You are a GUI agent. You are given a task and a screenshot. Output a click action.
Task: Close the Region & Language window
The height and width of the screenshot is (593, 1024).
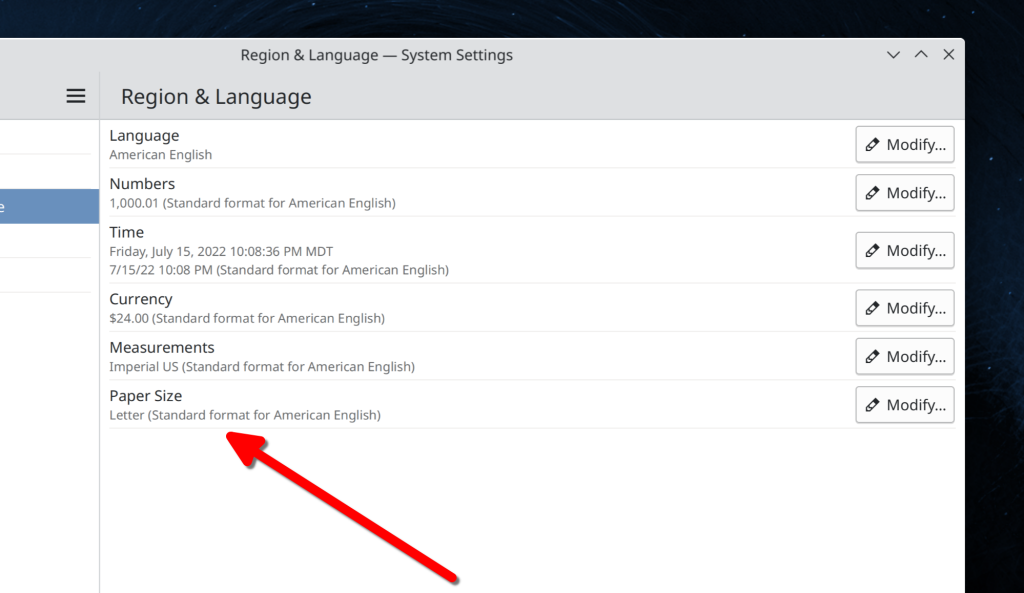tap(948, 55)
